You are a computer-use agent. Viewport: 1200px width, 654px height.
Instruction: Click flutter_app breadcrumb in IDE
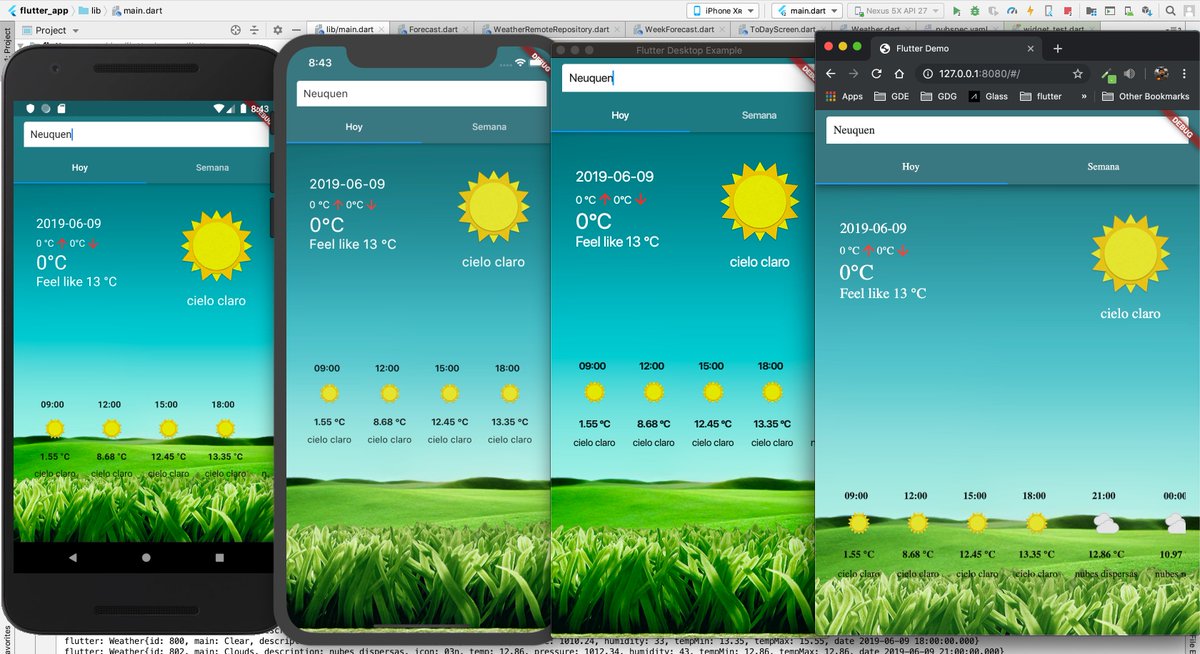click(37, 9)
